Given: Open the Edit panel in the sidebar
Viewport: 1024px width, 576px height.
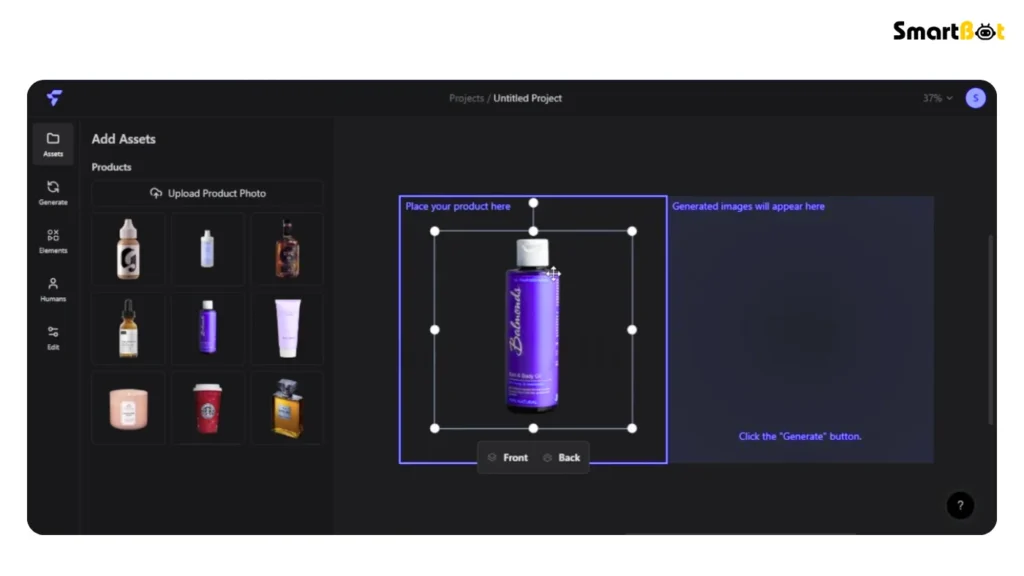Looking at the screenshot, I should coord(53,337).
